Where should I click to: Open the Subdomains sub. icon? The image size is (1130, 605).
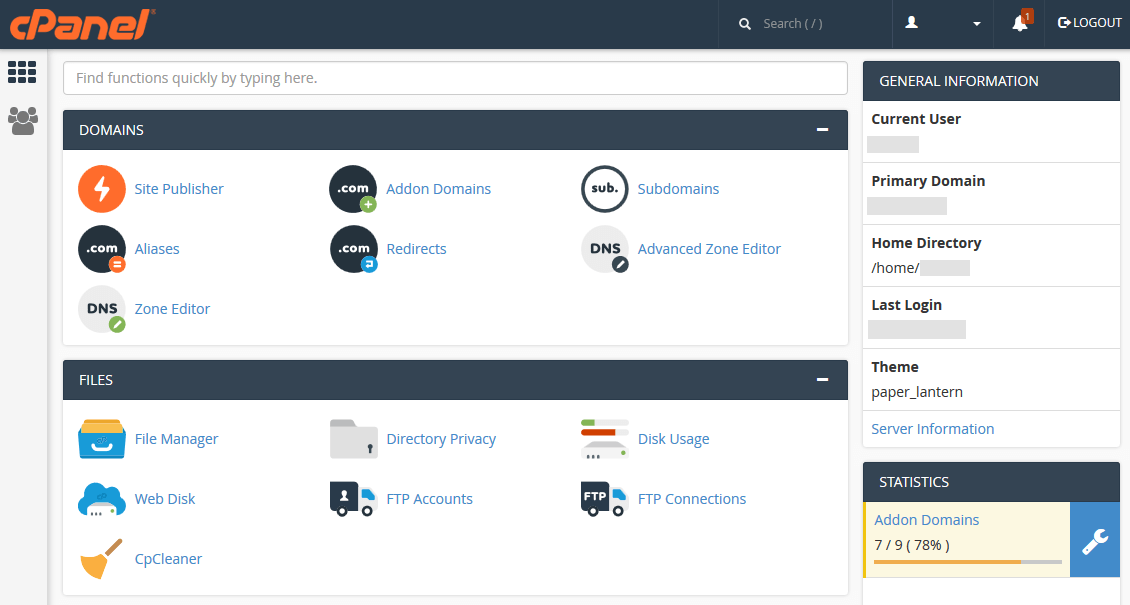[x=605, y=189]
